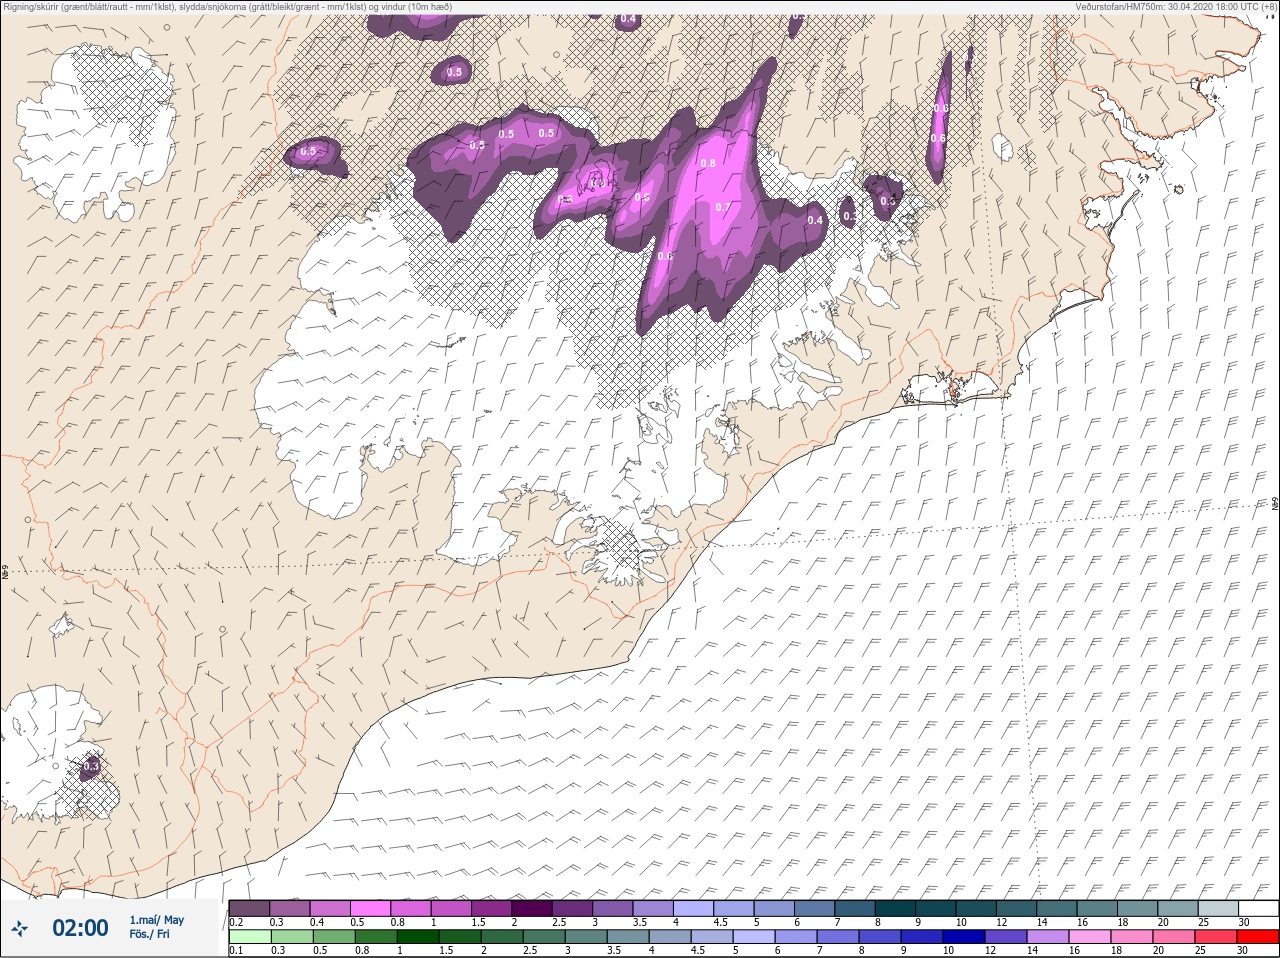Image resolution: width=1280 pixels, height=958 pixels.
Task: Click the Veðurstofan star logo icon
Action: (x=20, y=929)
